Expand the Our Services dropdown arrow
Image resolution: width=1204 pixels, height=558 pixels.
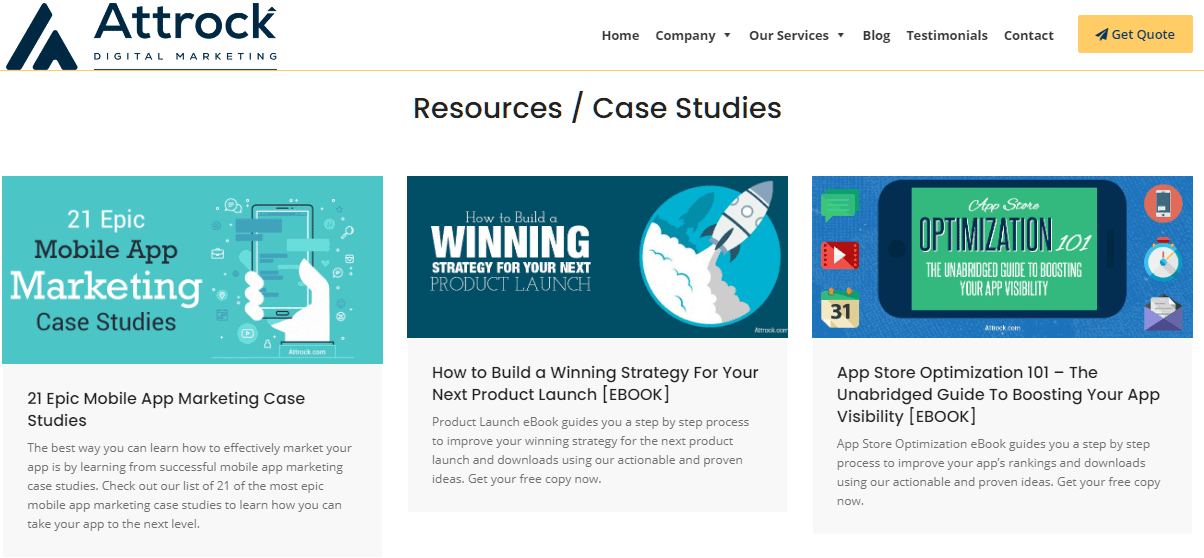click(841, 36)
